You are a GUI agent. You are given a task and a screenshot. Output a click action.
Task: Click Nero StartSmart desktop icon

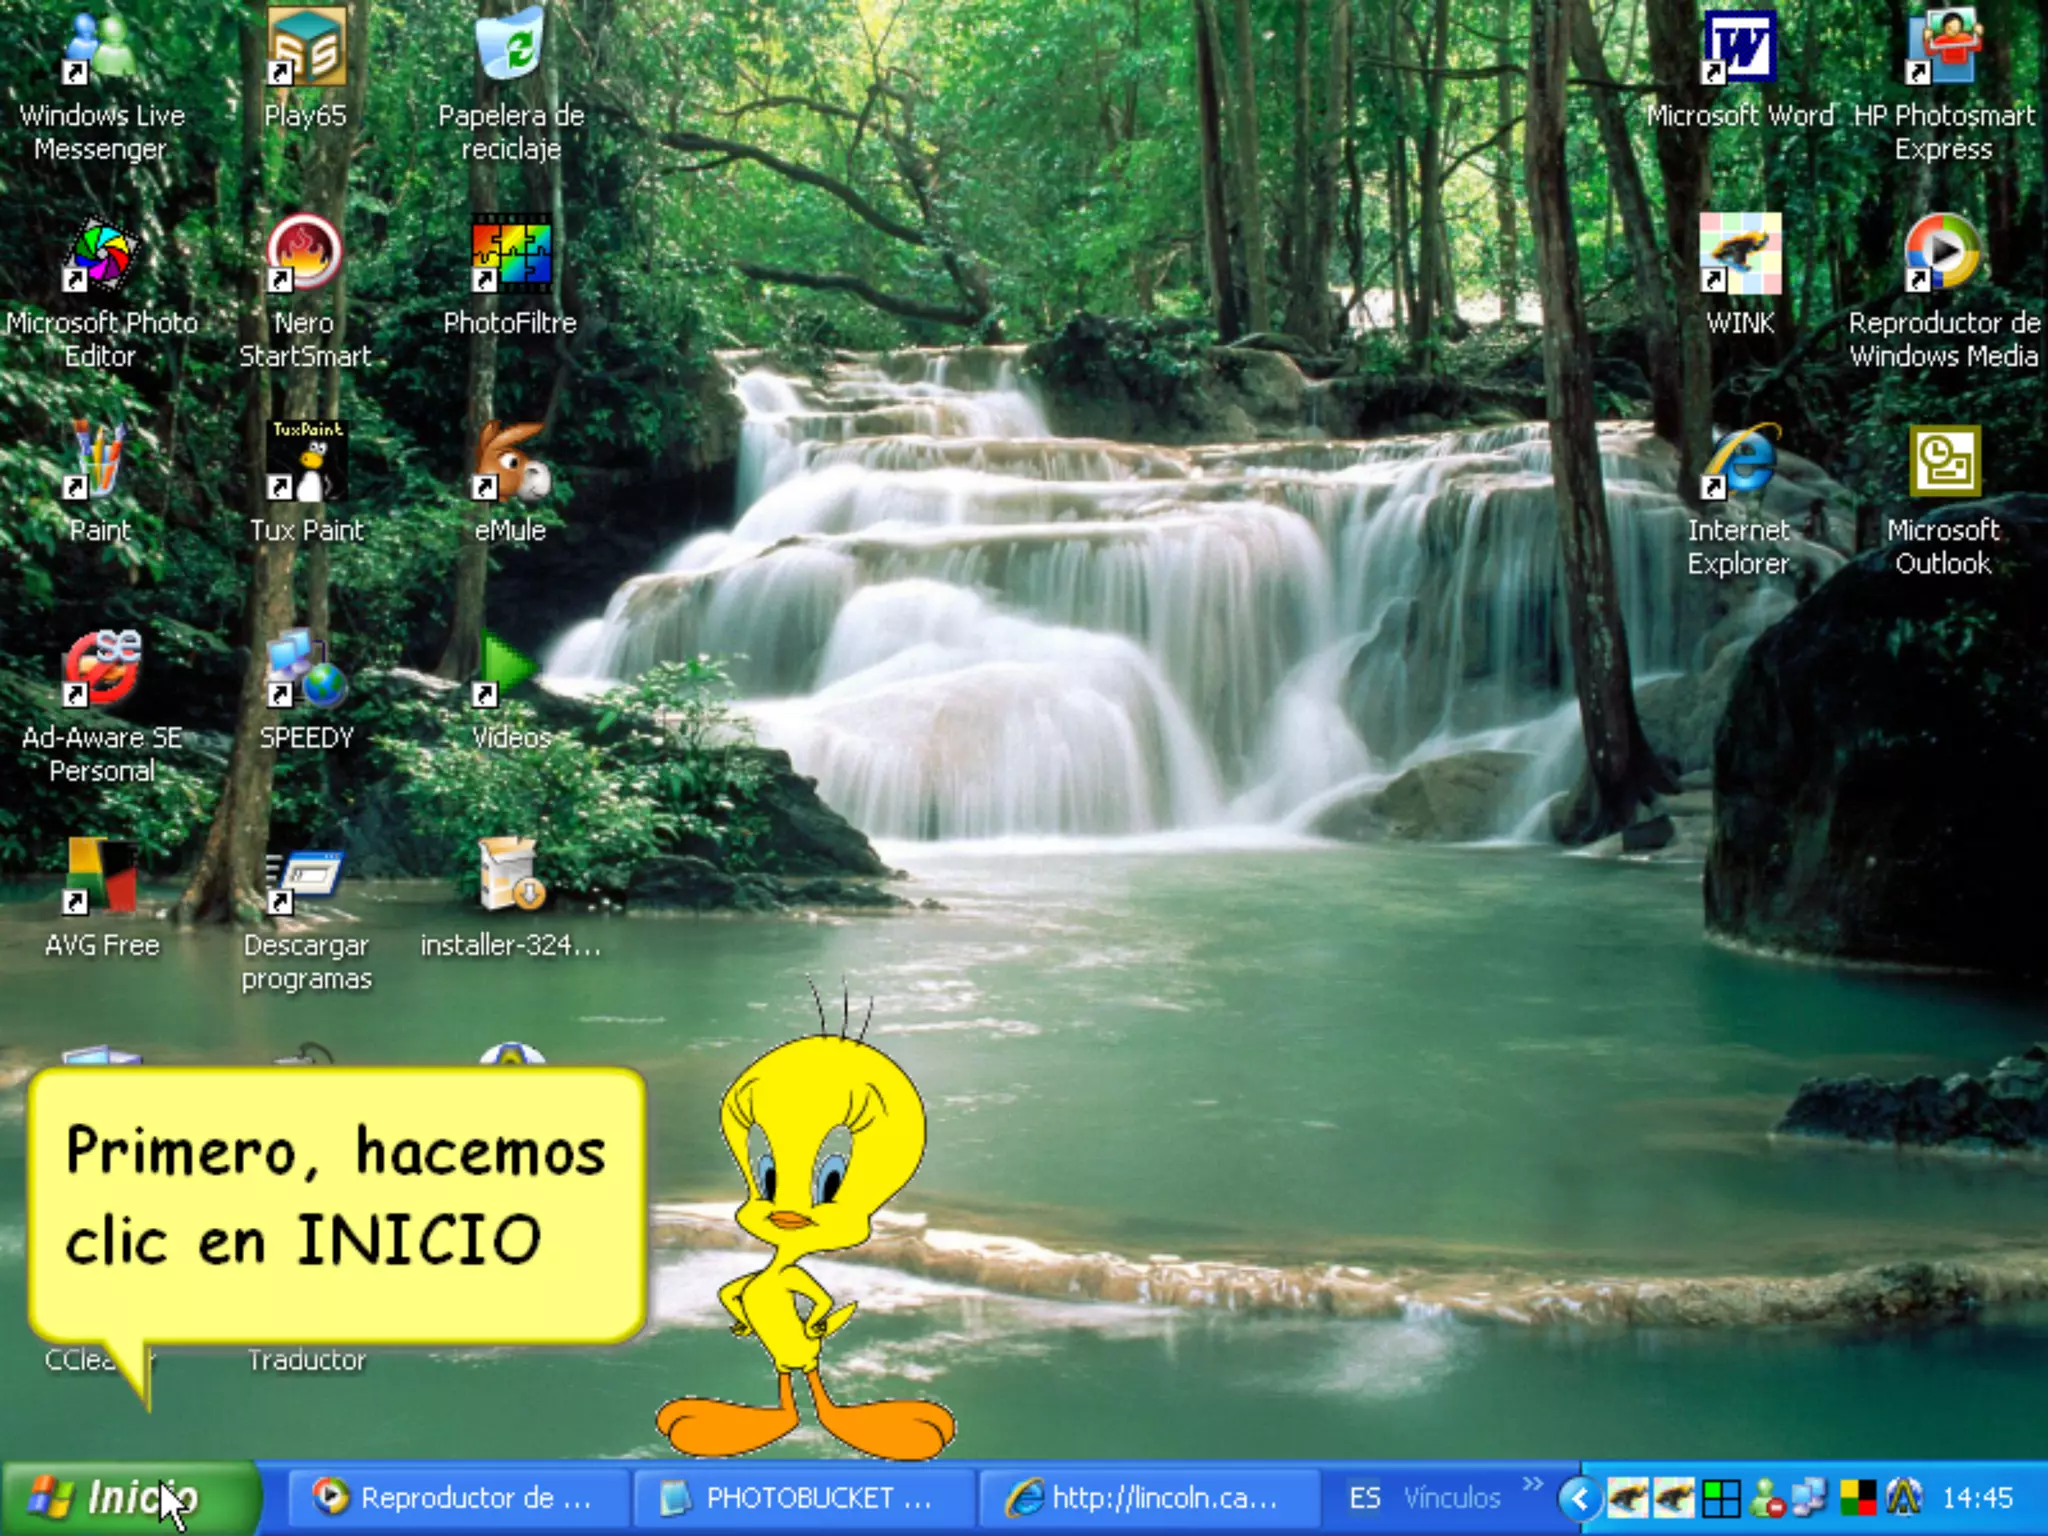[x=306, y=257]
